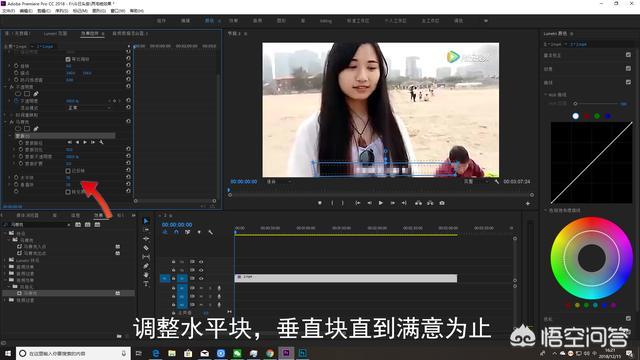
Task: Select the Type tool
Action: coord(146,283)
